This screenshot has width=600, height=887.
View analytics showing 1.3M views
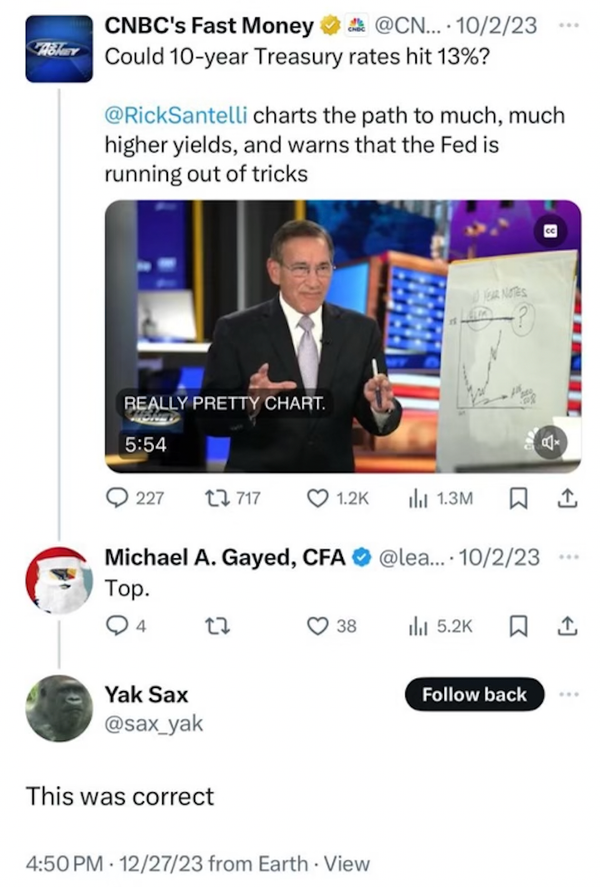tap(441, 498)
